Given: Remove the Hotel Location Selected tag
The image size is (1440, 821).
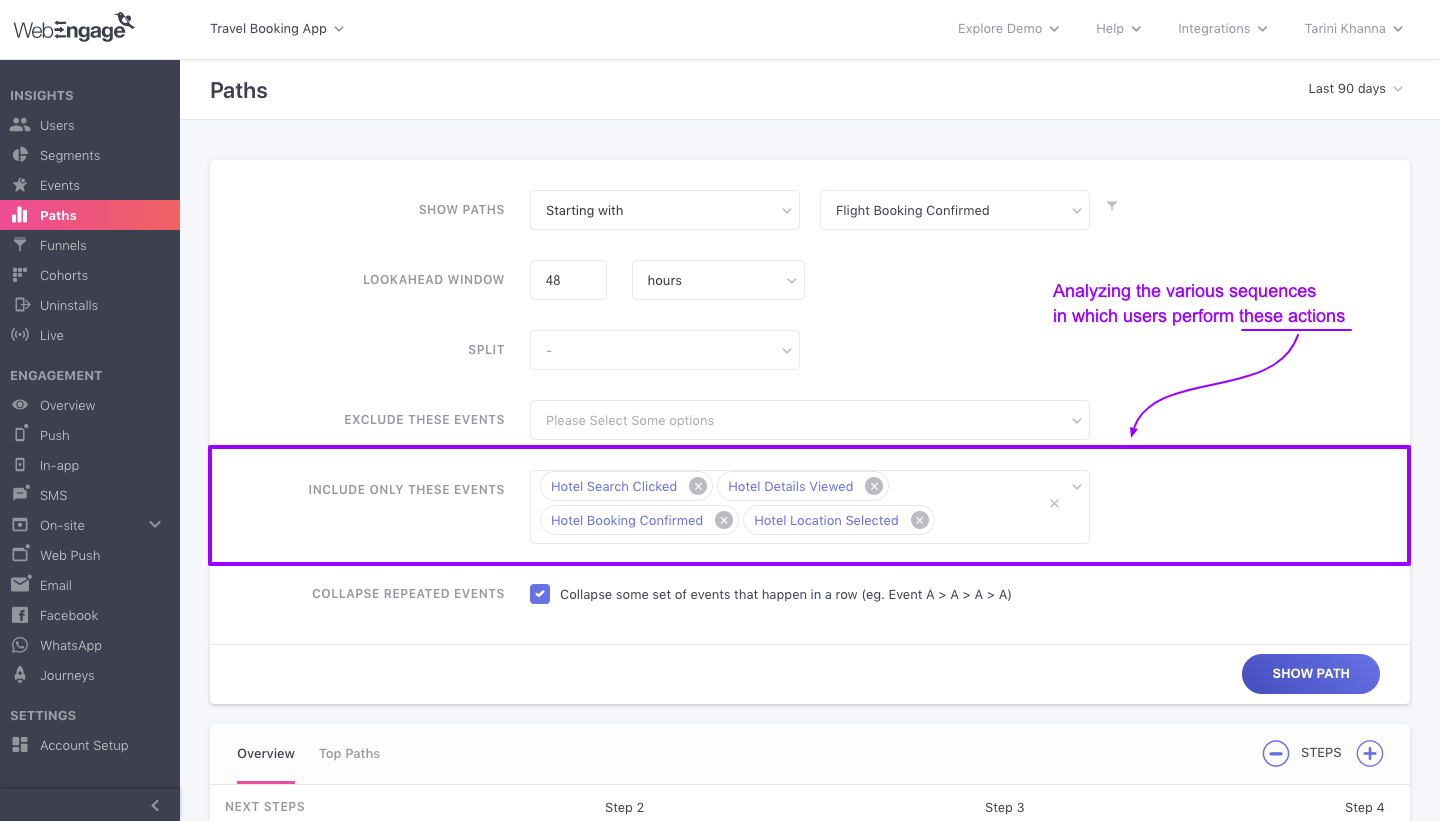Looking at the screenshot, I should click(x=920, y=521).
